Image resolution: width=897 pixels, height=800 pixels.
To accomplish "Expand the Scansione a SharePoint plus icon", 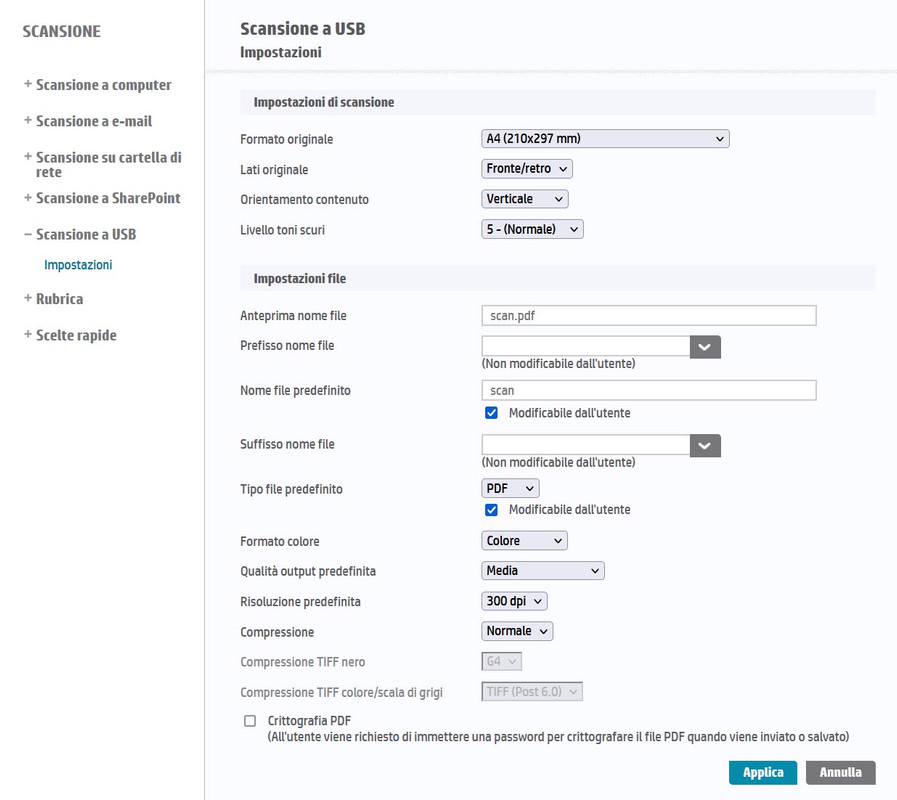I will (27, 197).
